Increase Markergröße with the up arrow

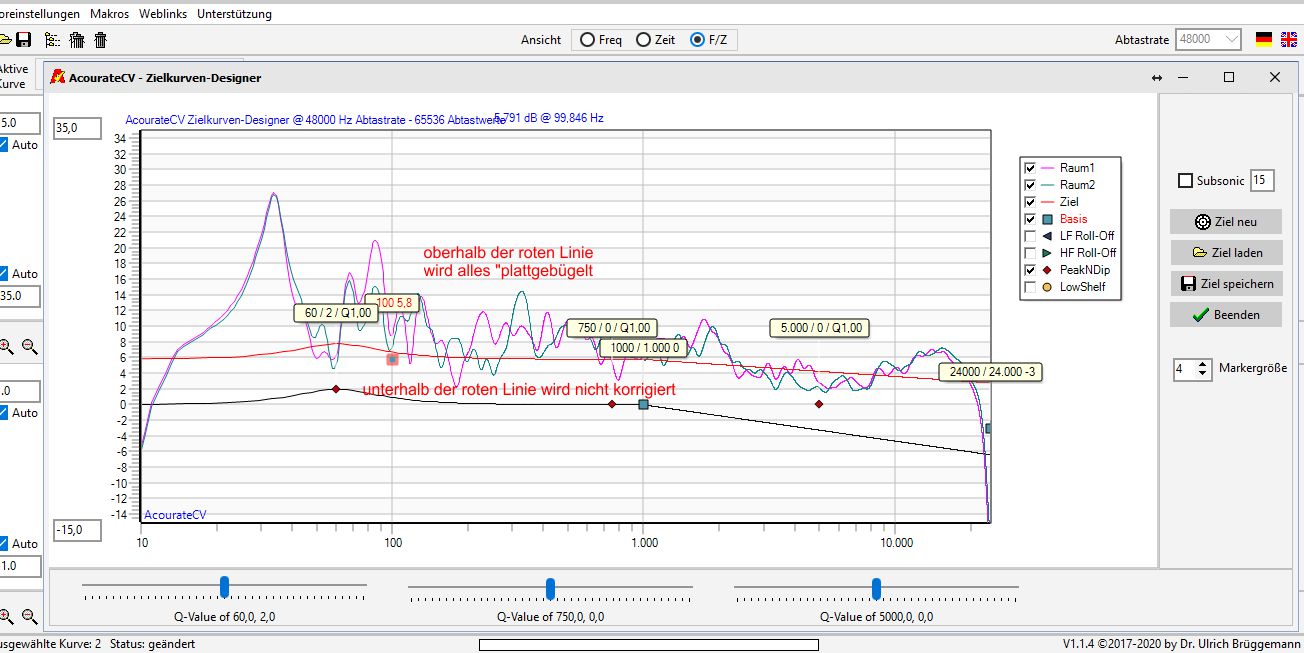coord(1203,364)
